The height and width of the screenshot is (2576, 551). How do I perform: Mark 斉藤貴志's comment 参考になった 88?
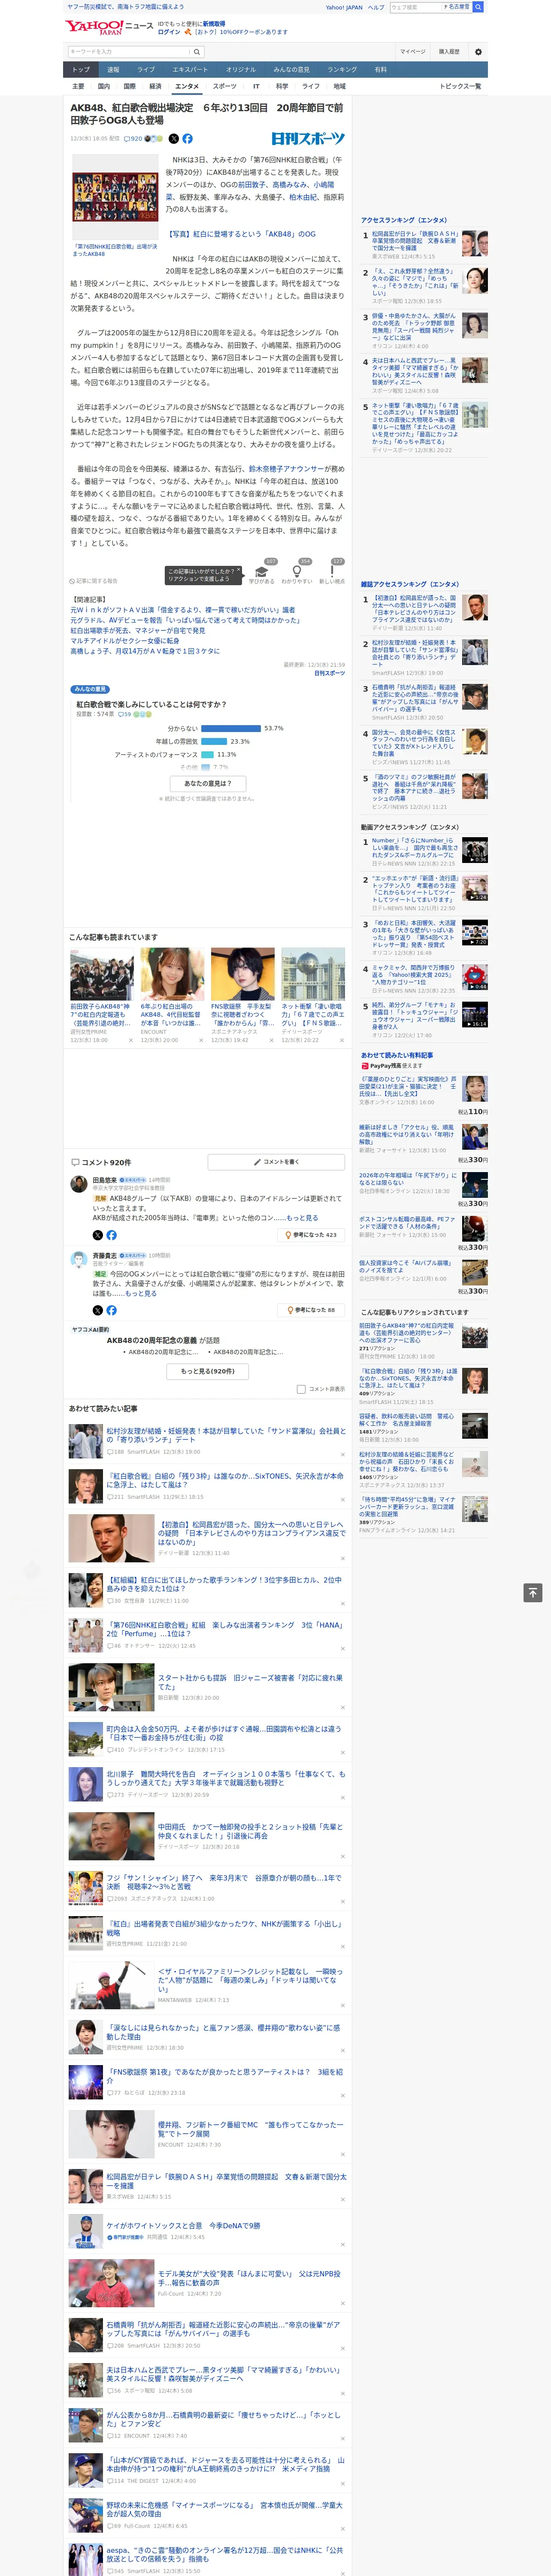312,1310
